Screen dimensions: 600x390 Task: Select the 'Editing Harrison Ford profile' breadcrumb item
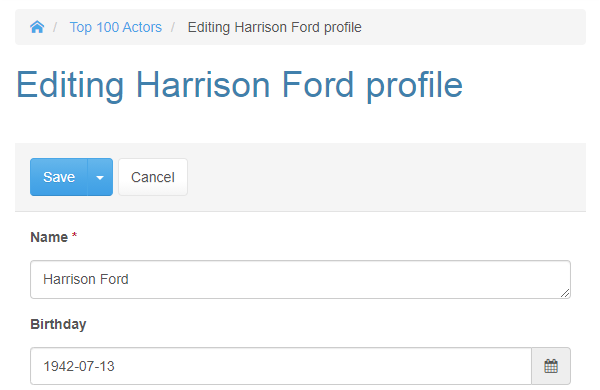click(x=274, y=27)
